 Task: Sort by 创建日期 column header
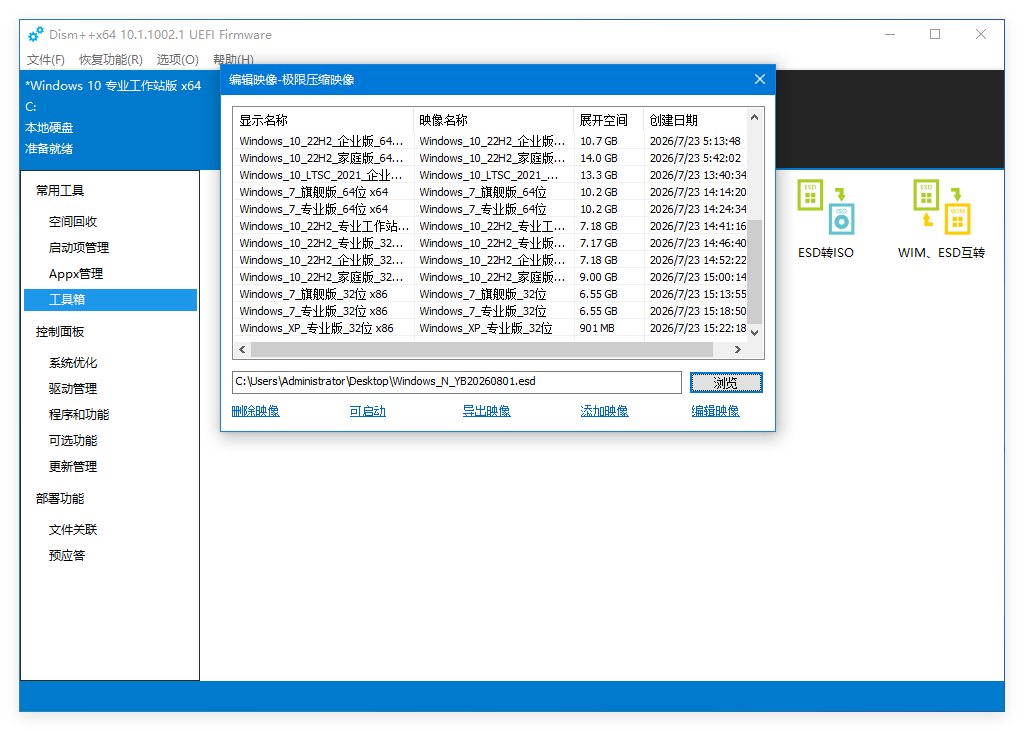tap(695, 120)
